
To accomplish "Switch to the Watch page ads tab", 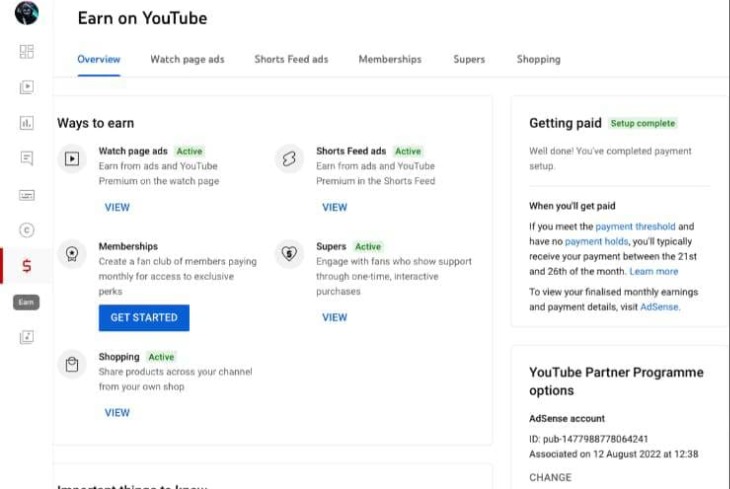I will coord(187,59).
